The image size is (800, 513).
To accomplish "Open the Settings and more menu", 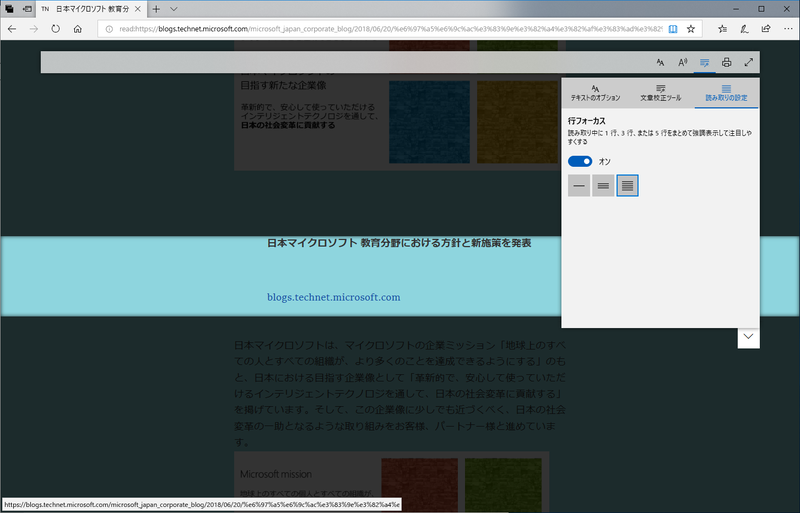I will (x=788, y=29).
